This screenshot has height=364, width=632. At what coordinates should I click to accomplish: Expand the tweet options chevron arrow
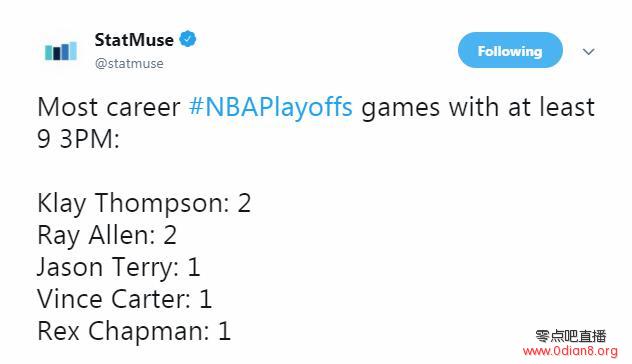(x=588, y=52)
